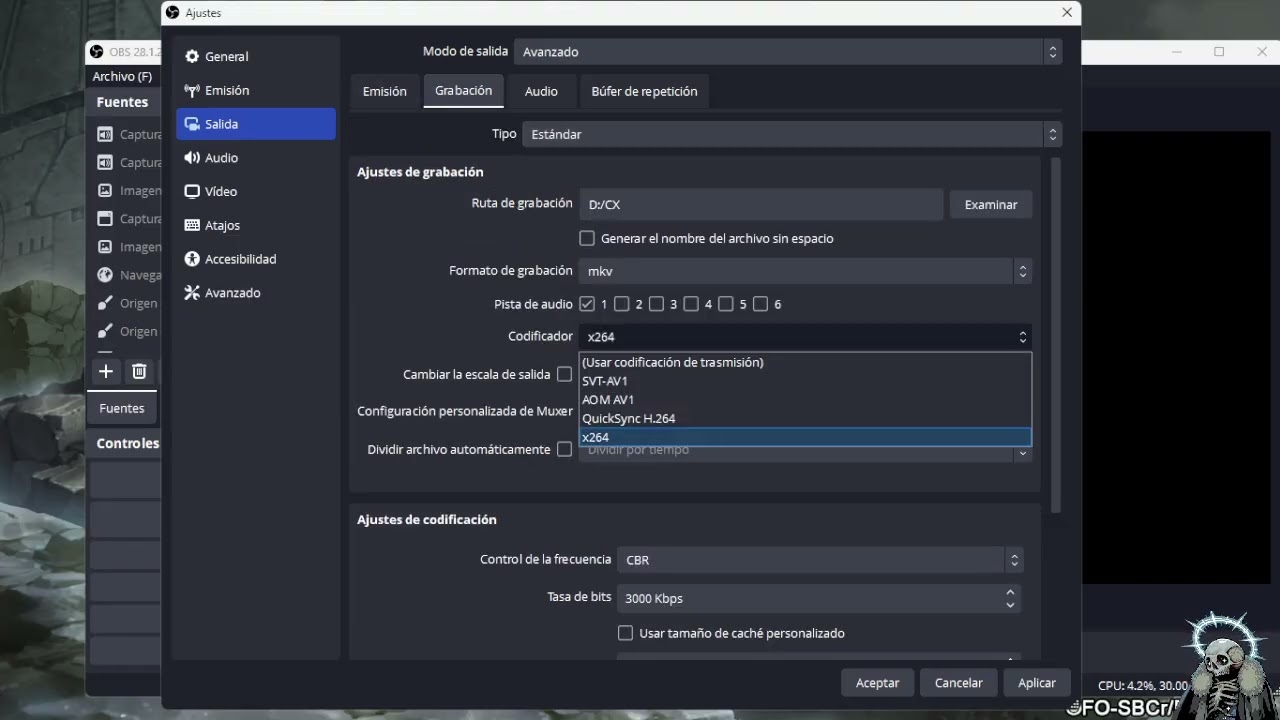This screenshot has height=720, width=1280.
Task: Check audio track 5
Action: point(726,304)
